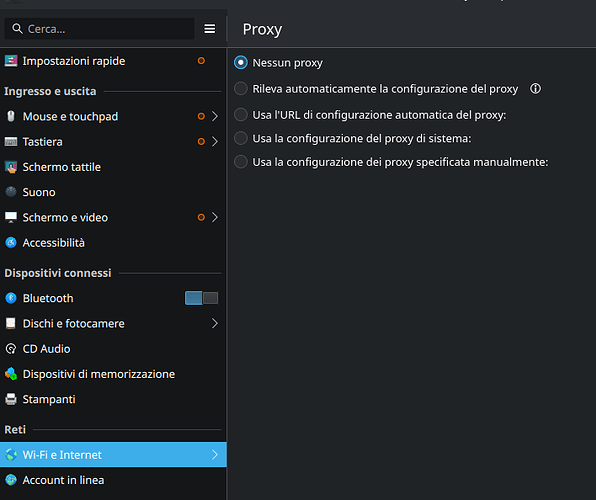The width and height of the screenshot is (596, 500).
Task: Click the Bluetooth icon
Action: pyautogui.click(x=11, y=298)
